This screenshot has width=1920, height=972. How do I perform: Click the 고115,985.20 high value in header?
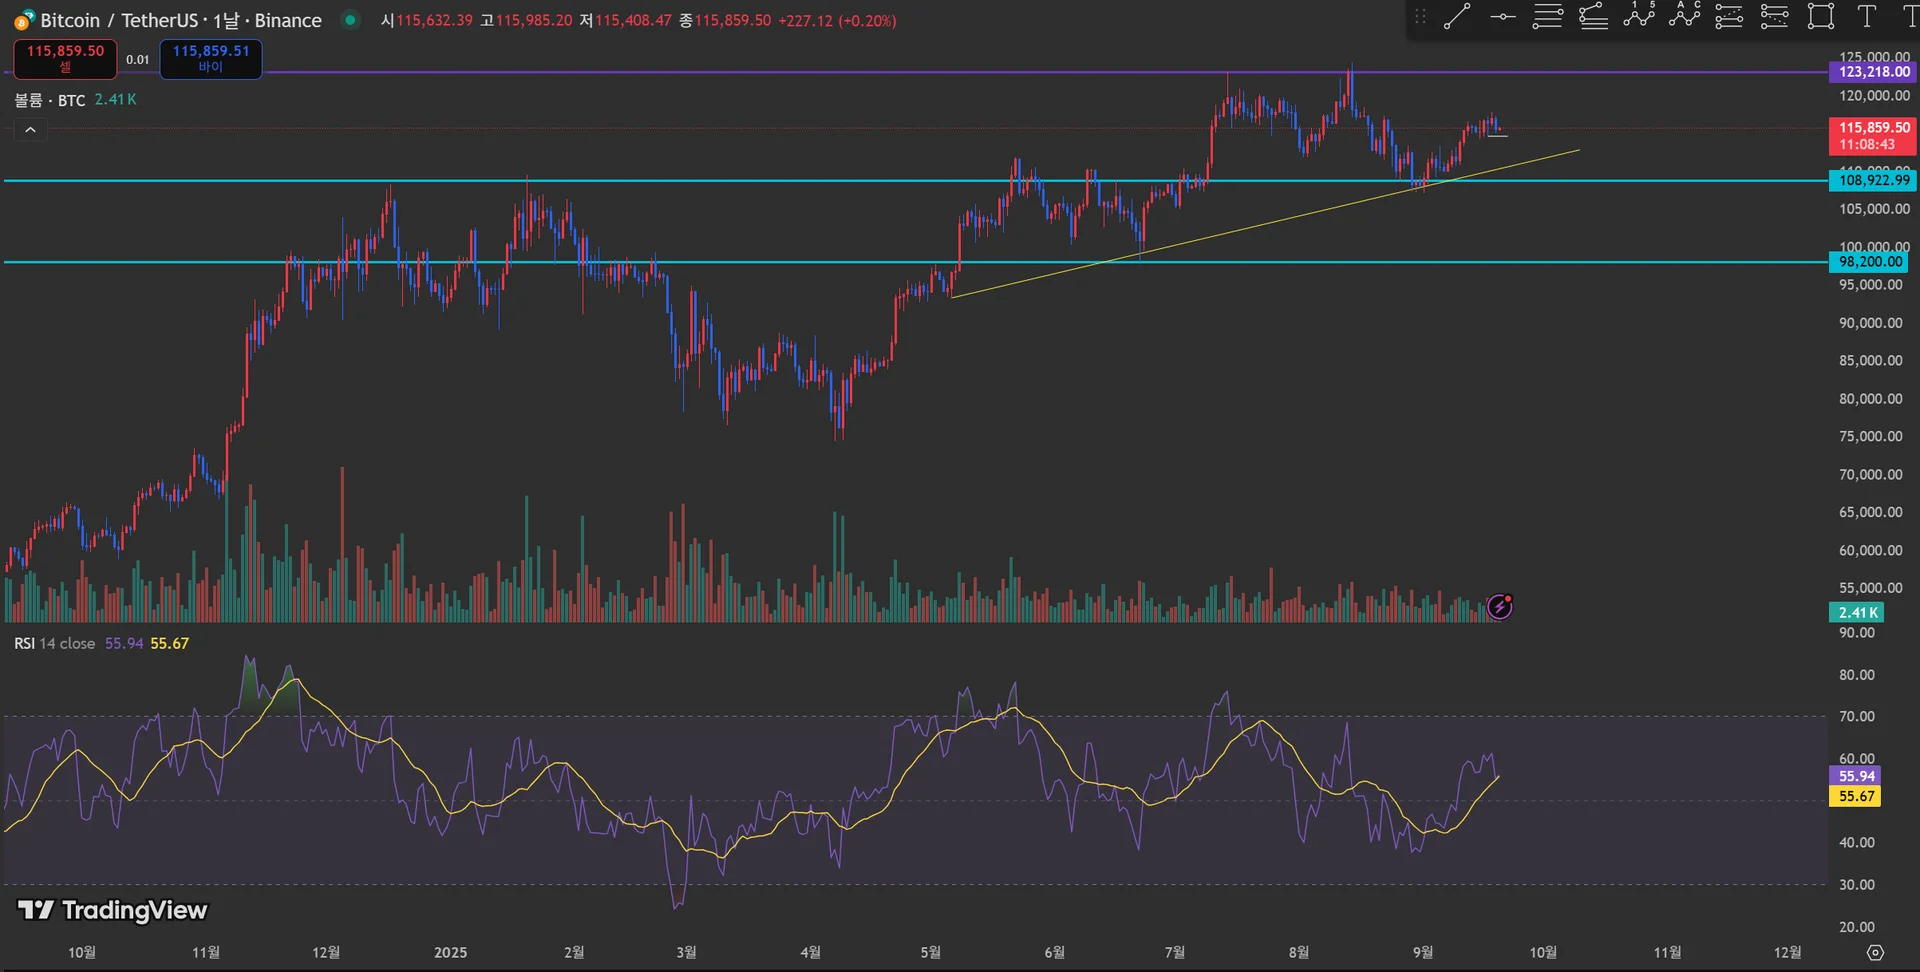pos(526,20)
